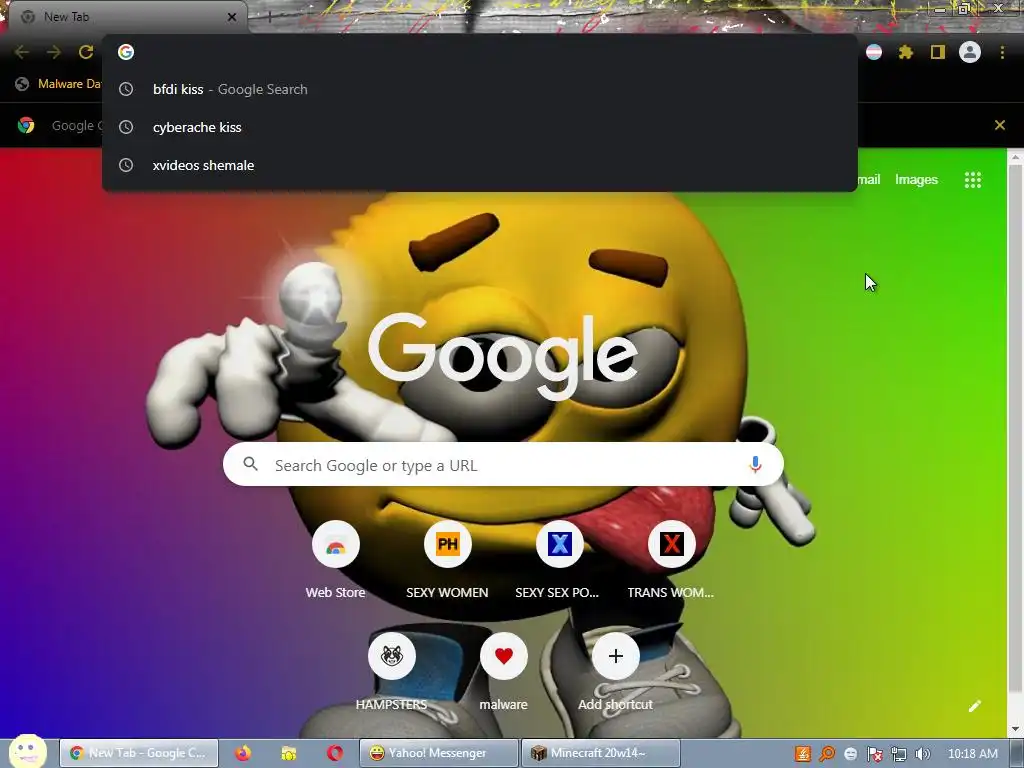This screenshot has height=768, width=1024.
Task: Switch to Chrome New Tab taskbar item
Action: pos(138,753)
